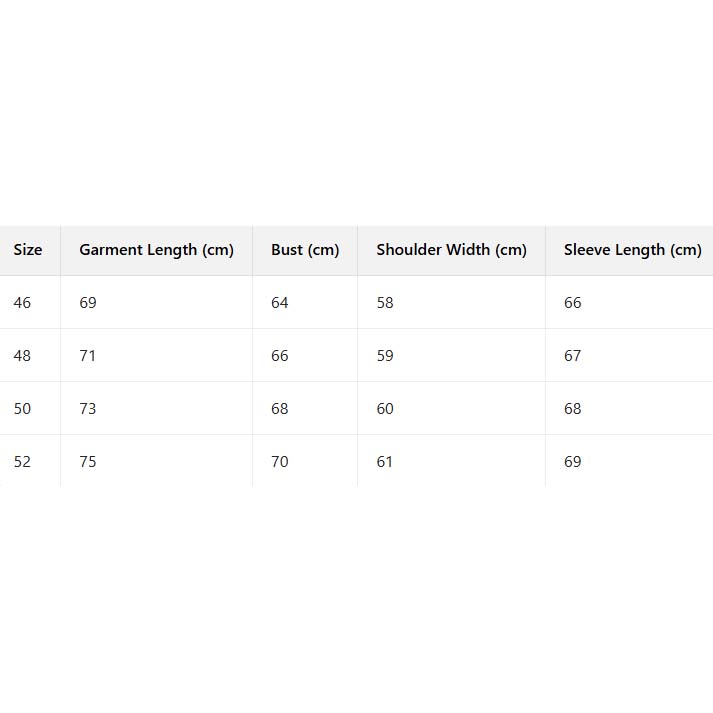713x713 pixels.
Task: Select sleeve length value 69 for size 52
Action: click(572, 462)
